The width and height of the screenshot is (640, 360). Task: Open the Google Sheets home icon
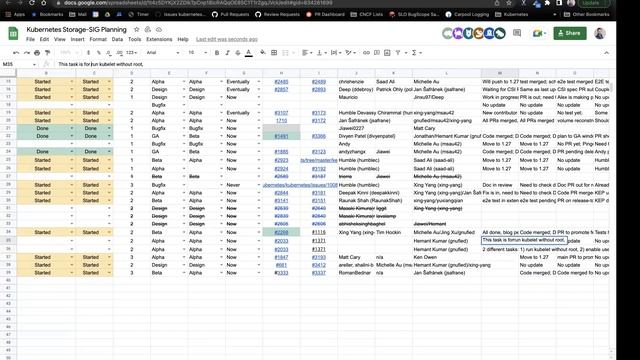(x=13, y=33)
